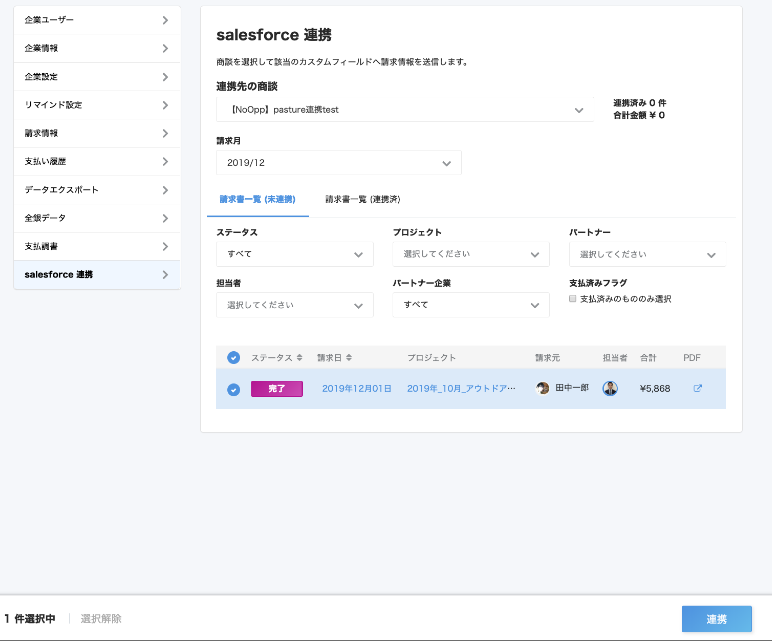Open invoice PDF external link icon
Viewport: 772px width, 641px height.
(x=698, y=388)
